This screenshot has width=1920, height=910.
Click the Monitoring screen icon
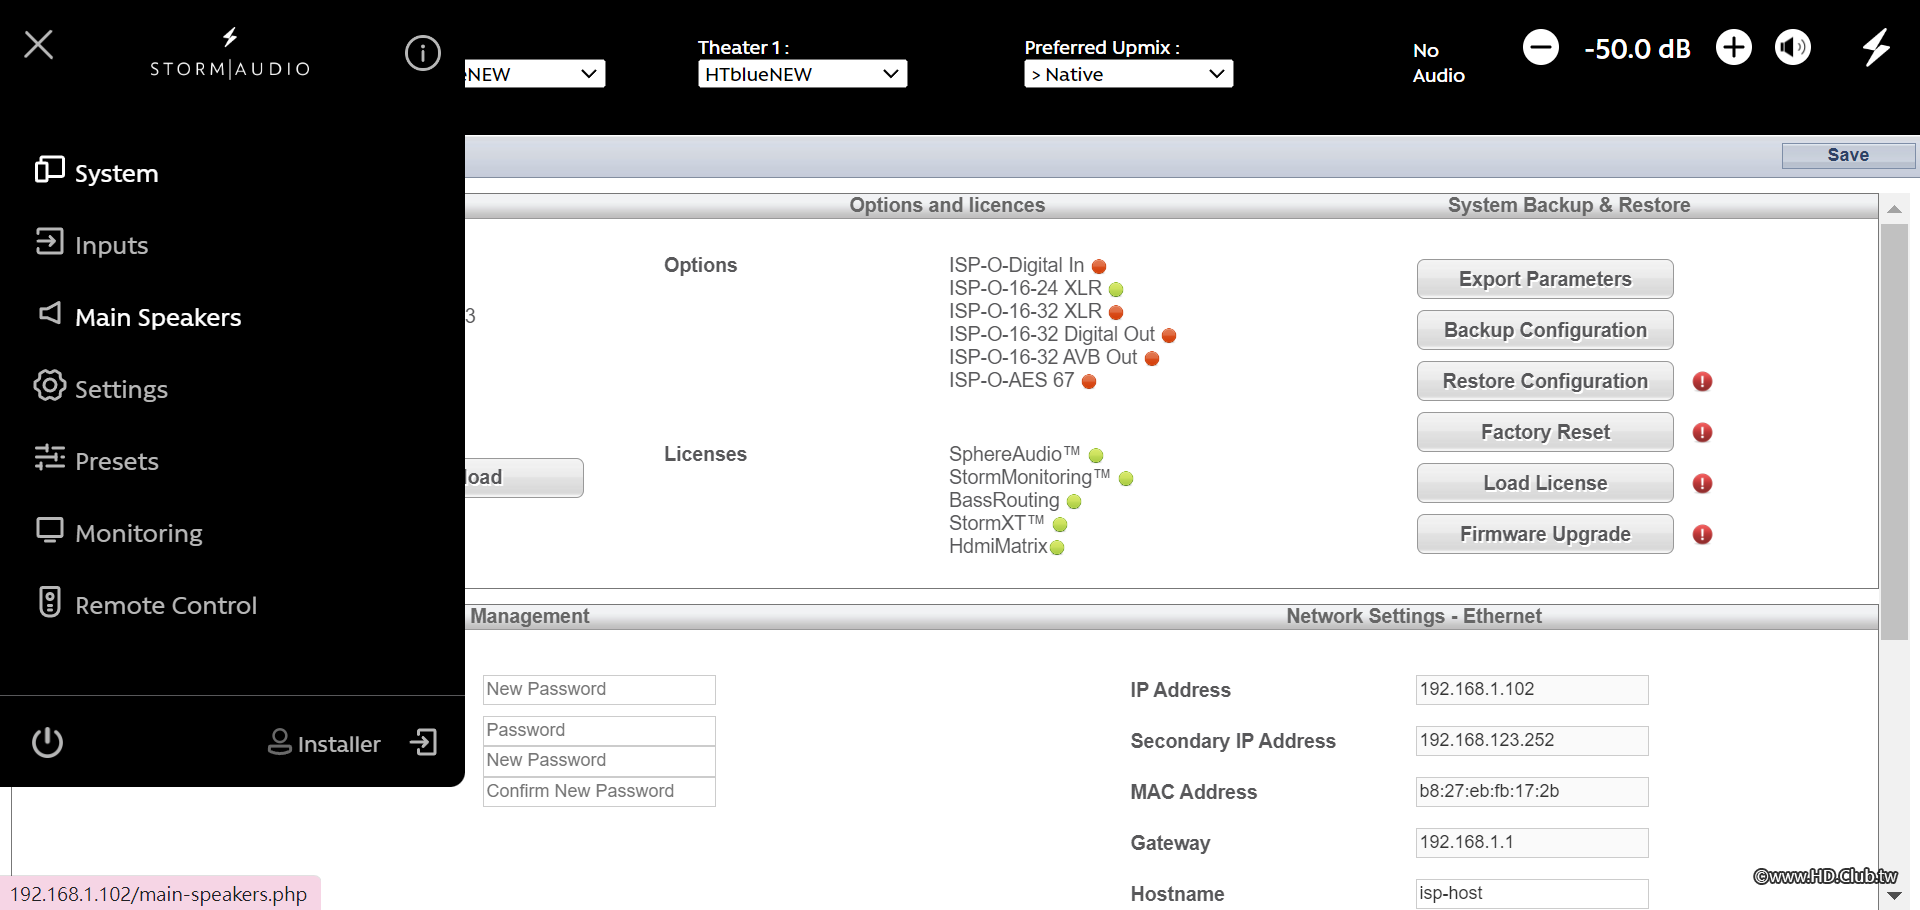click(49, 530)
